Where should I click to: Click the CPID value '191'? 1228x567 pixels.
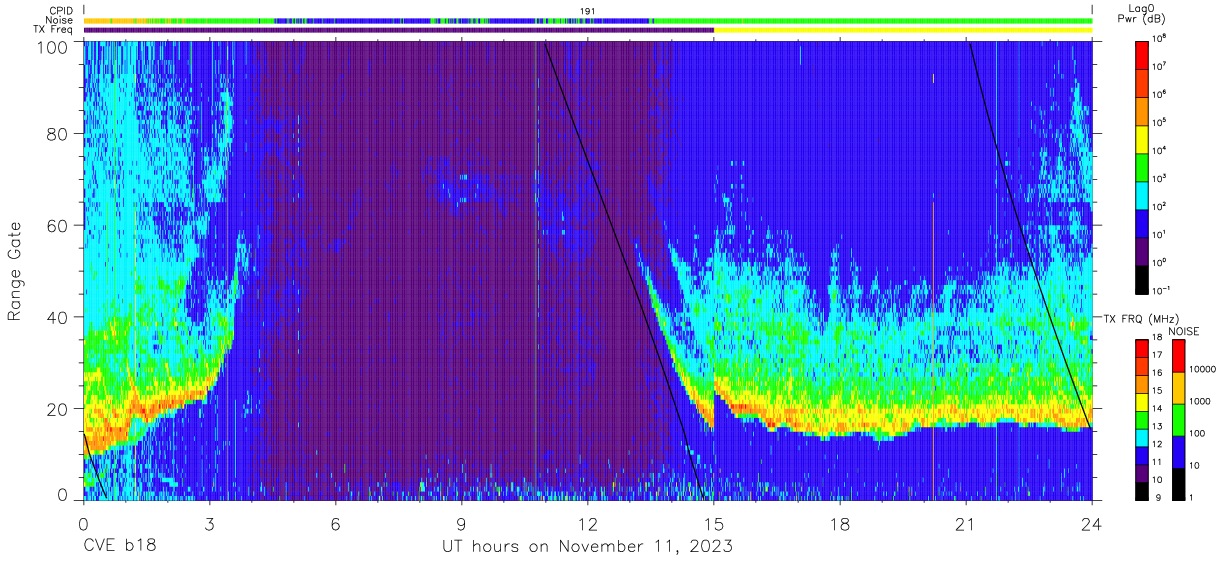(x=588, y=11)
